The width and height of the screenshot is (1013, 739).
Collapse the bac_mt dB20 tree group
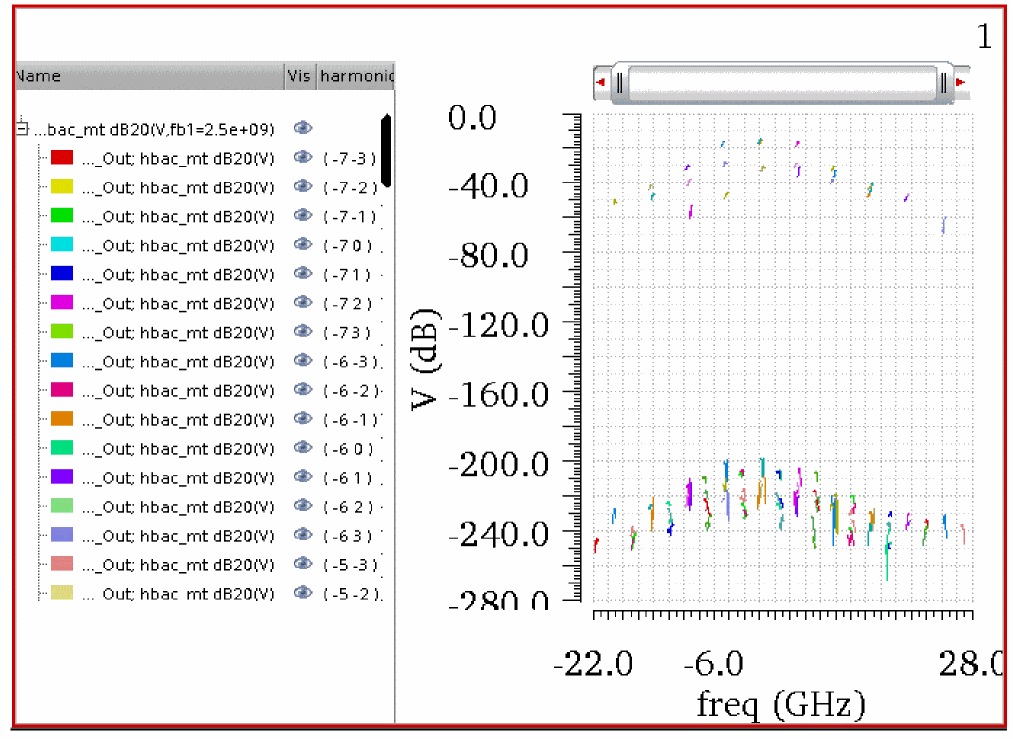[x=21, y=129]
